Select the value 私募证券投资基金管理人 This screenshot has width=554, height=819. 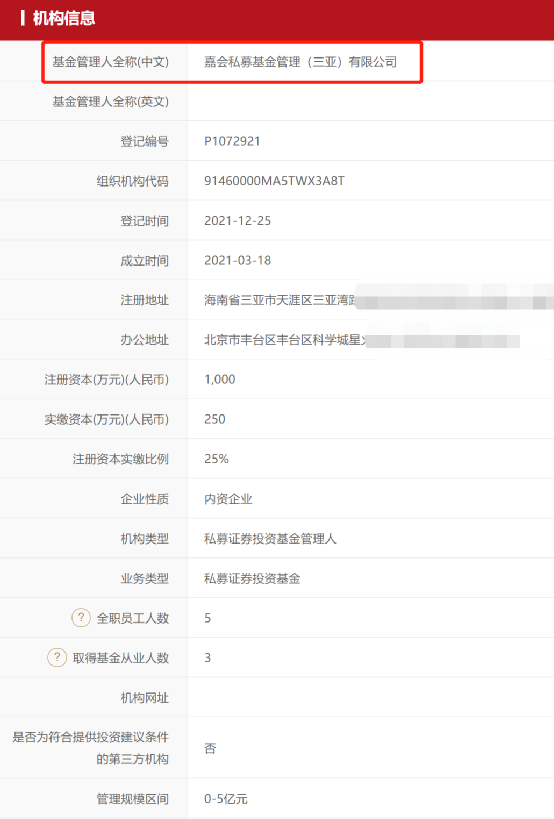pos(270,539)
